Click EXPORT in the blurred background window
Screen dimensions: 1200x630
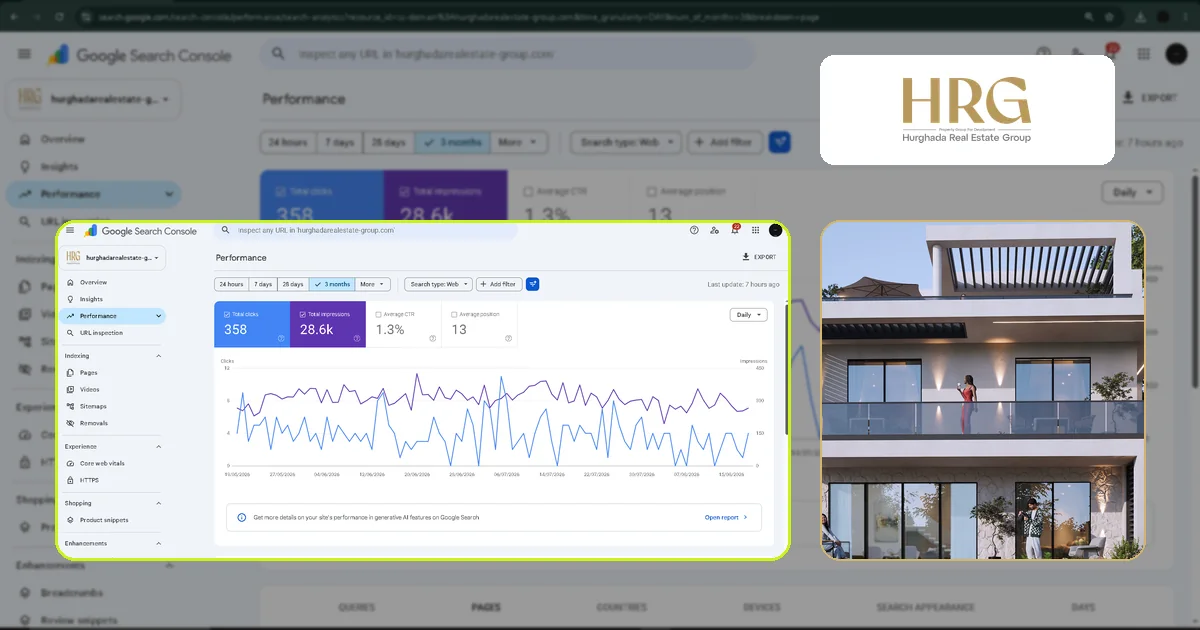pos(1151,98)
